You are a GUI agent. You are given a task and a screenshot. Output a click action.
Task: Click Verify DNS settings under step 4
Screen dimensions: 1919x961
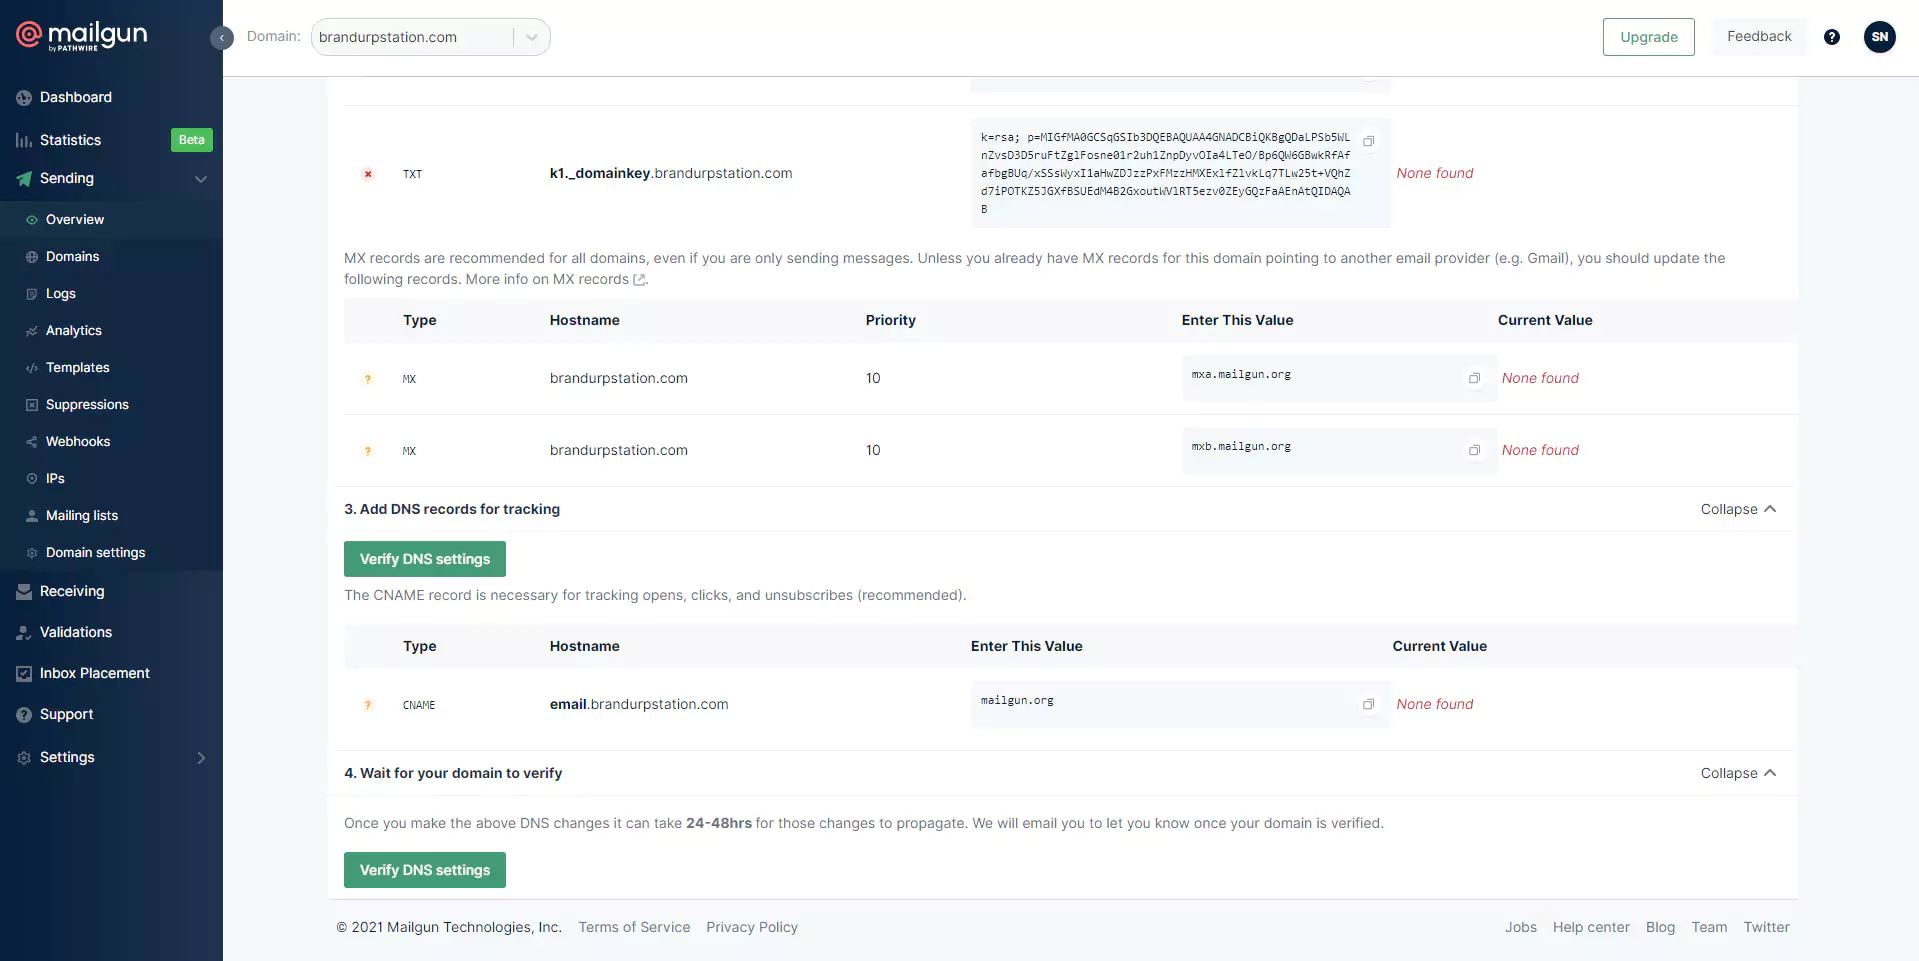pyautogui.click(x=425, y=870)
